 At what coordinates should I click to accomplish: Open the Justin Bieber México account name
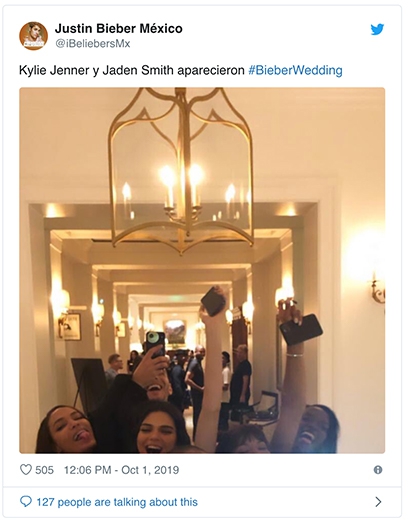point(119,28)
